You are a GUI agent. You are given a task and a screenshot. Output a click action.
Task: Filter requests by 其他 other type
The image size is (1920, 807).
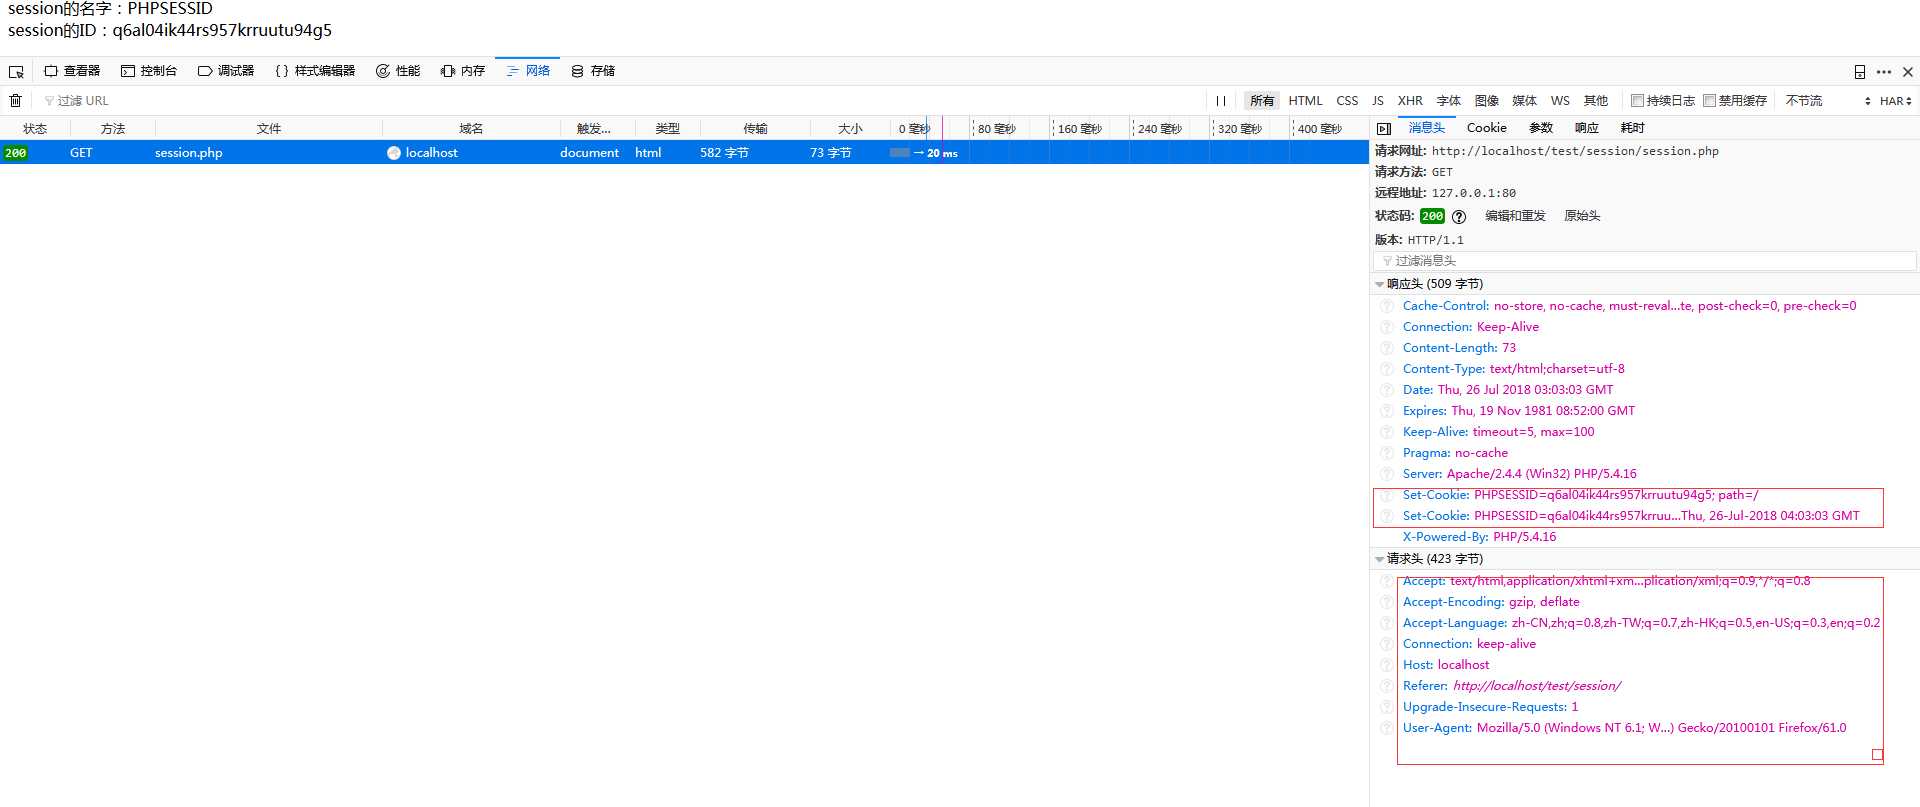click(x=1596, y=101)
